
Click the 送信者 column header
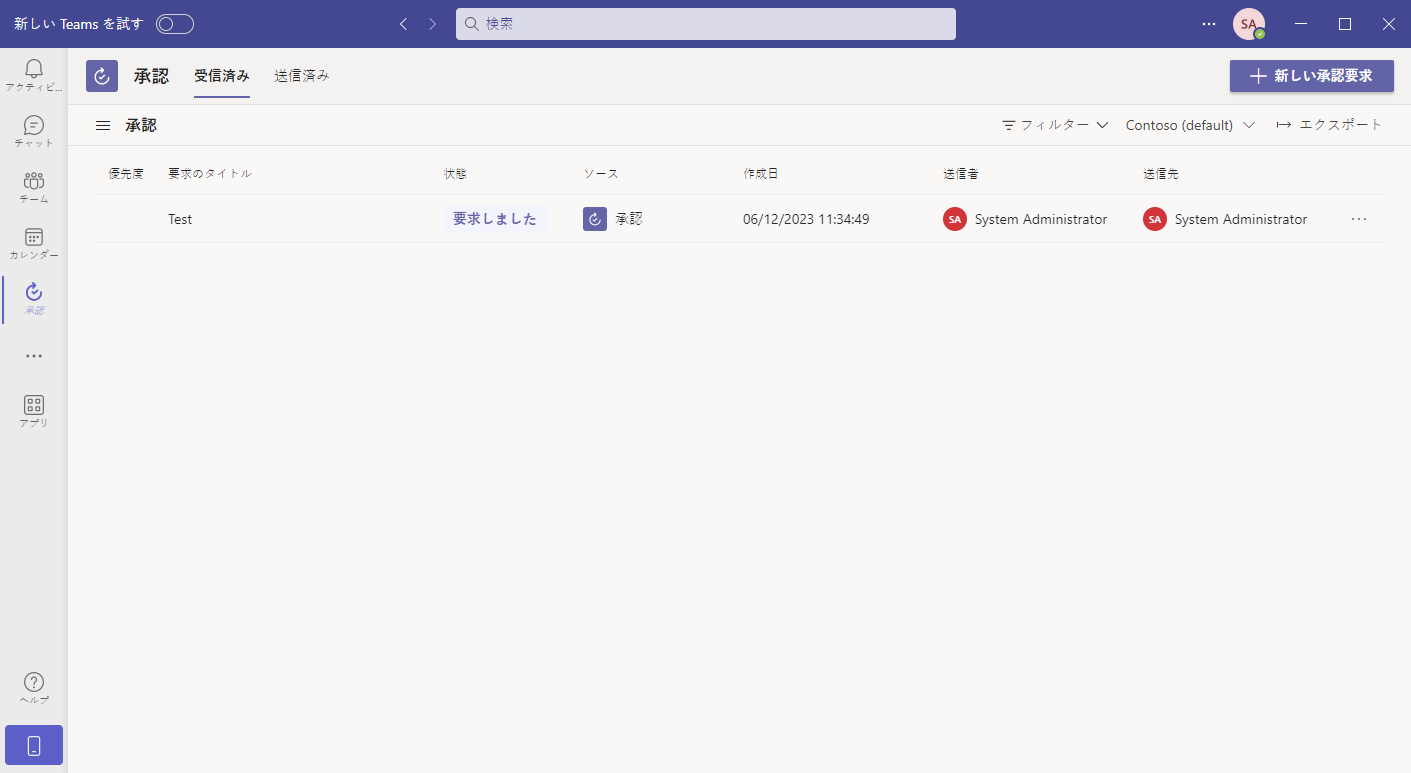click(961, 174)
